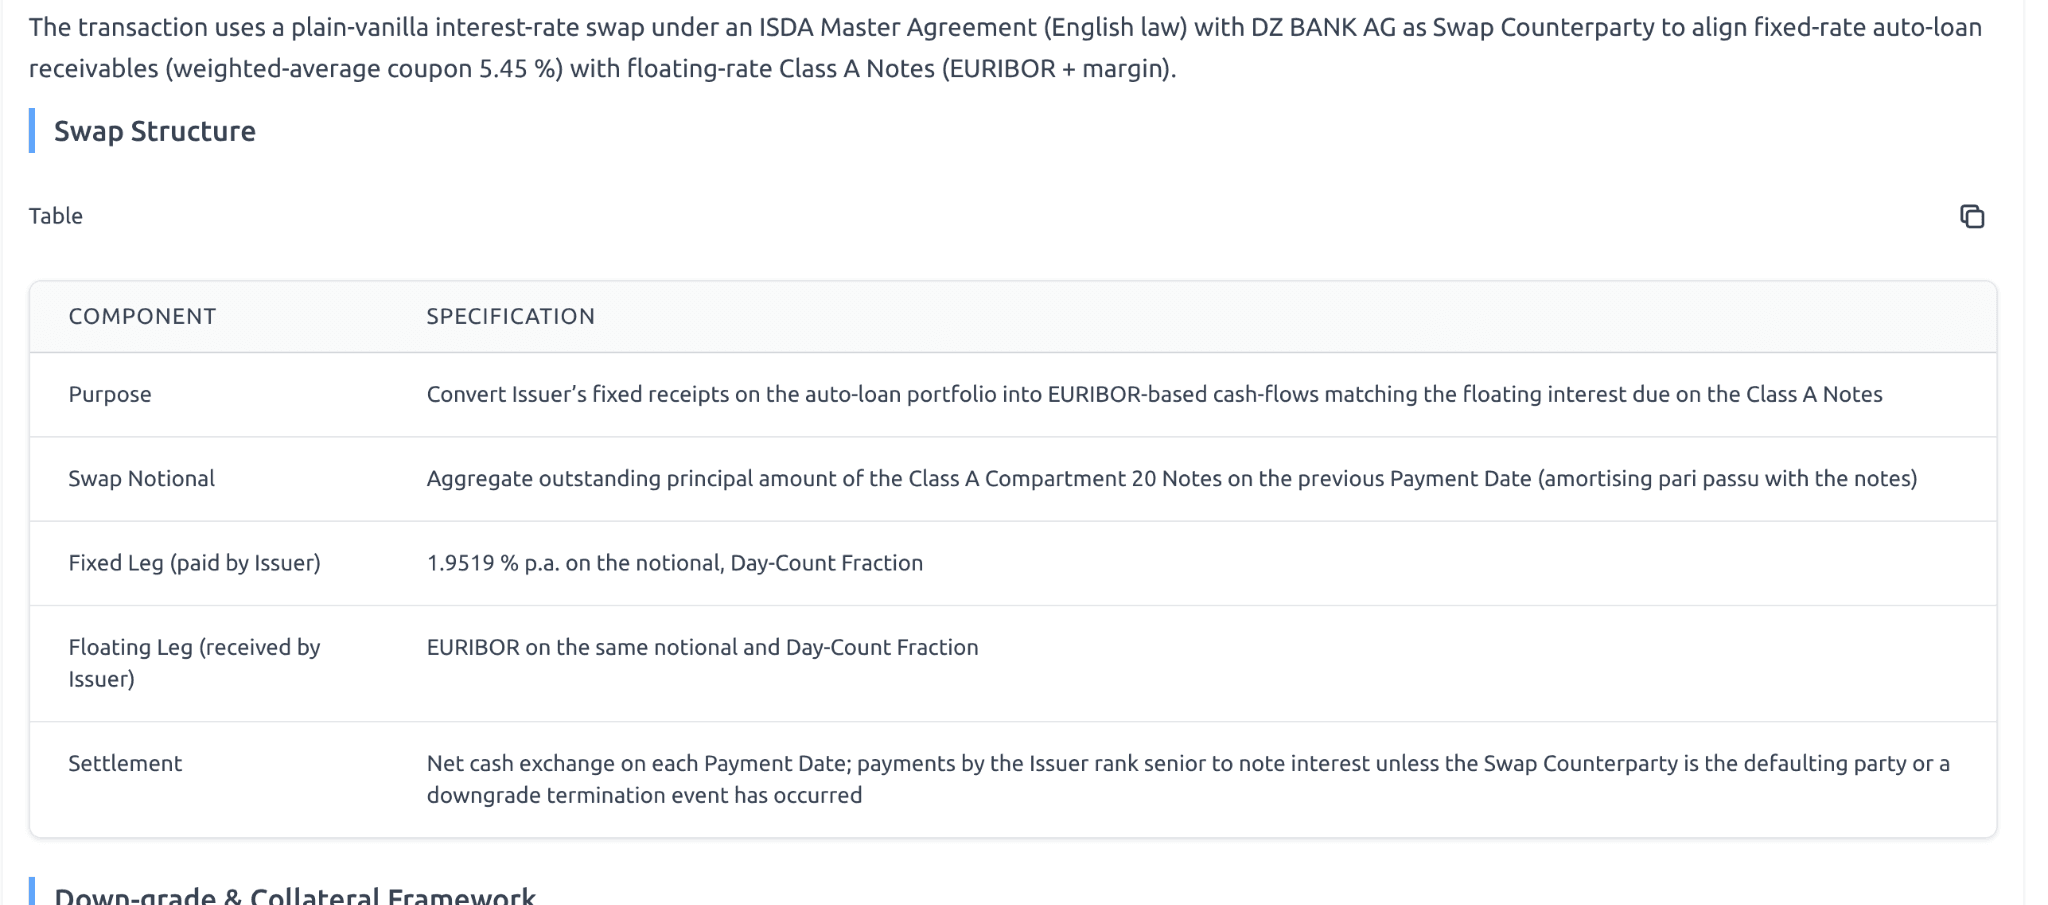Click the Net cash exchange settlement text

pyautogui.click(x=1187, y=763)
